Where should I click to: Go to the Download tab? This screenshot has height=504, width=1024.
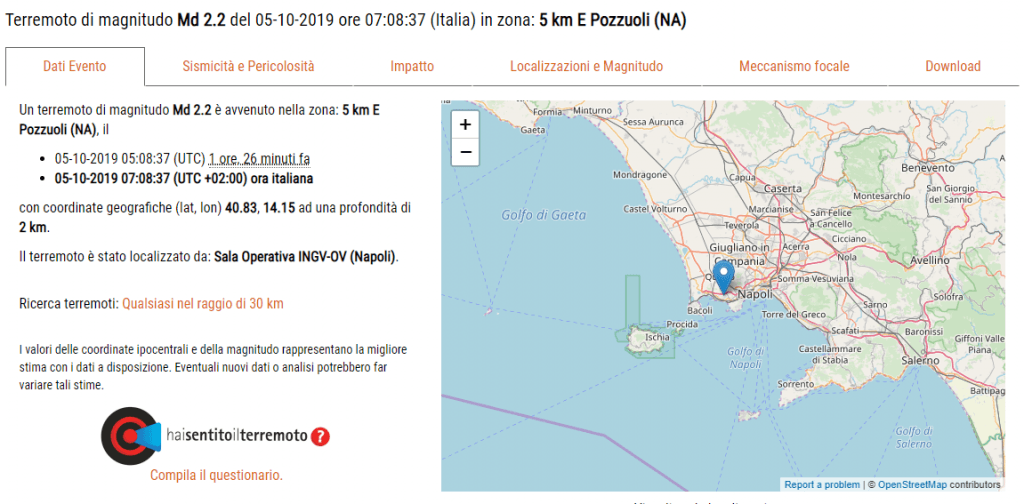(x=952, y=67)
